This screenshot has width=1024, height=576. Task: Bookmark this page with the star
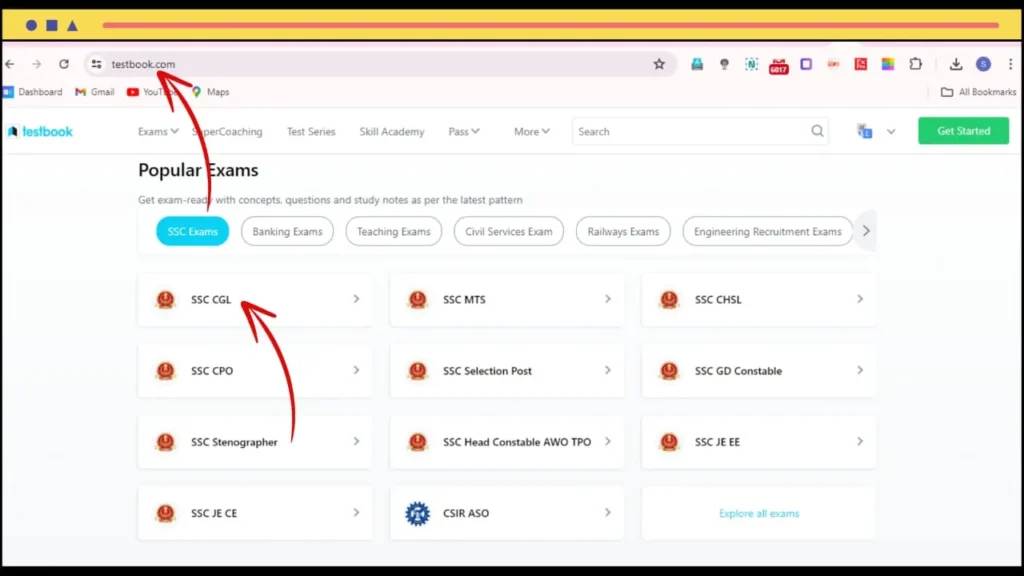coord(659,64)
